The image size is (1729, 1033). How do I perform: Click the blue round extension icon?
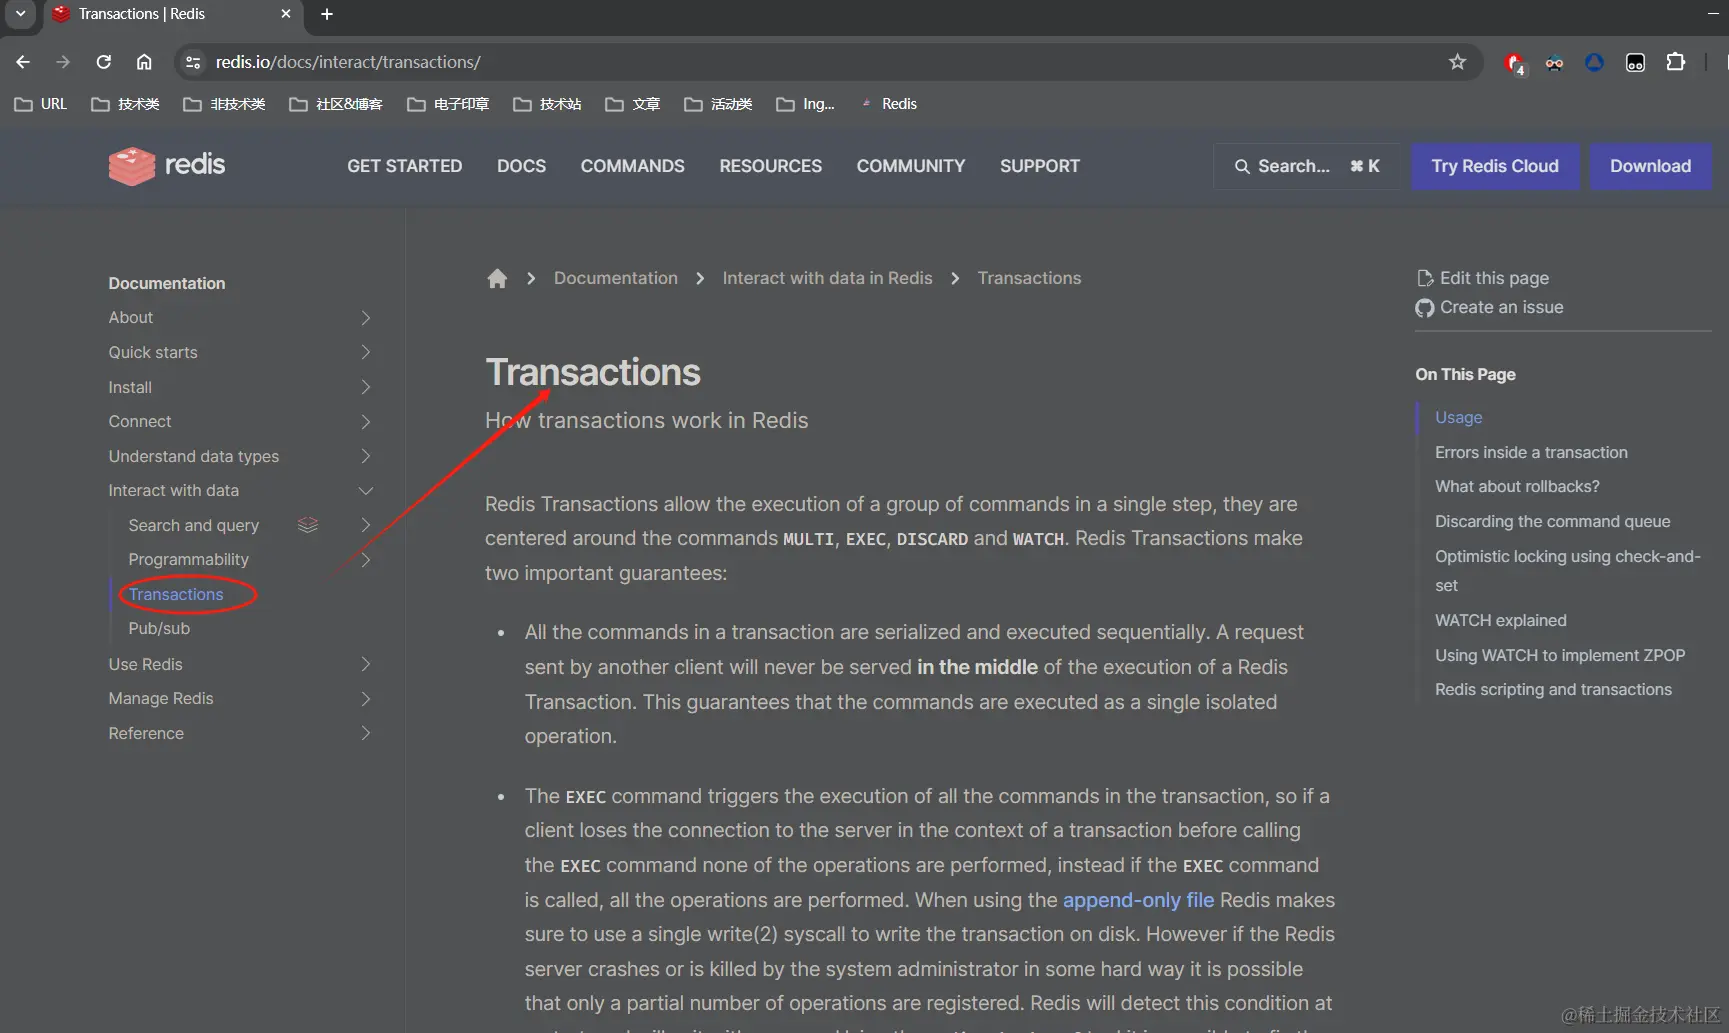(1594, 62)
